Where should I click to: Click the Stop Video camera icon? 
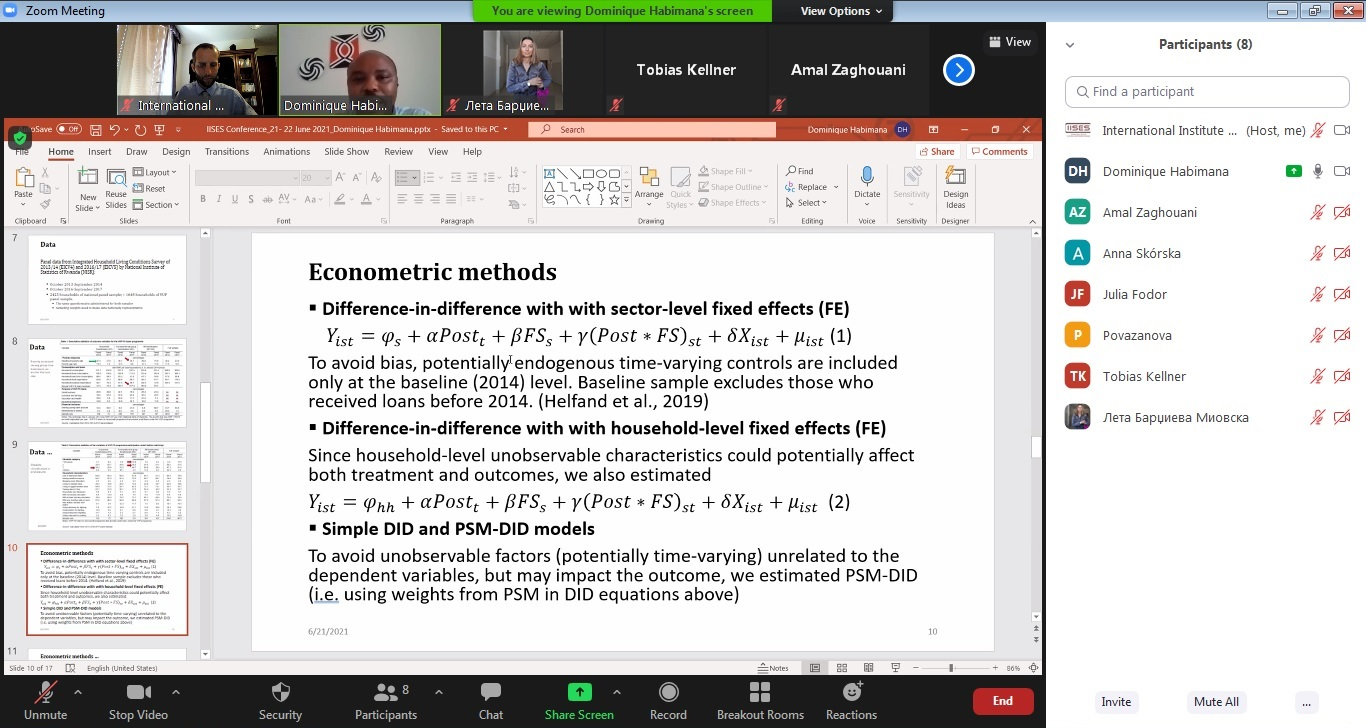[138, 693]
